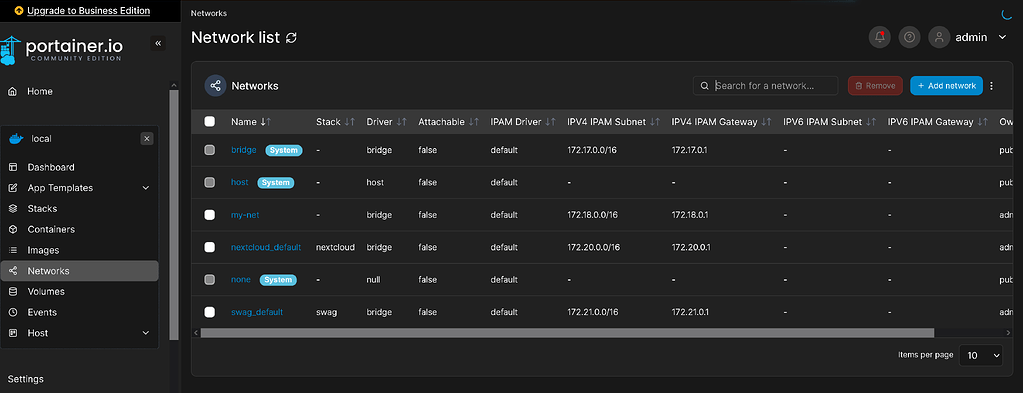
Task: Open the none network link
Action: [x=241, y=279]
